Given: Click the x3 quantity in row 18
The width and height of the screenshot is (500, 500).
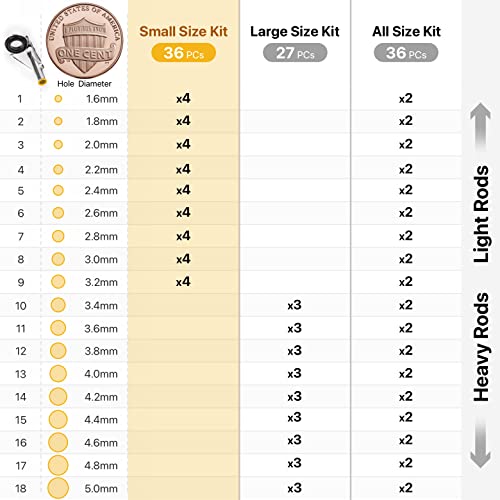Looking at the screenshot, I should 294,488.
